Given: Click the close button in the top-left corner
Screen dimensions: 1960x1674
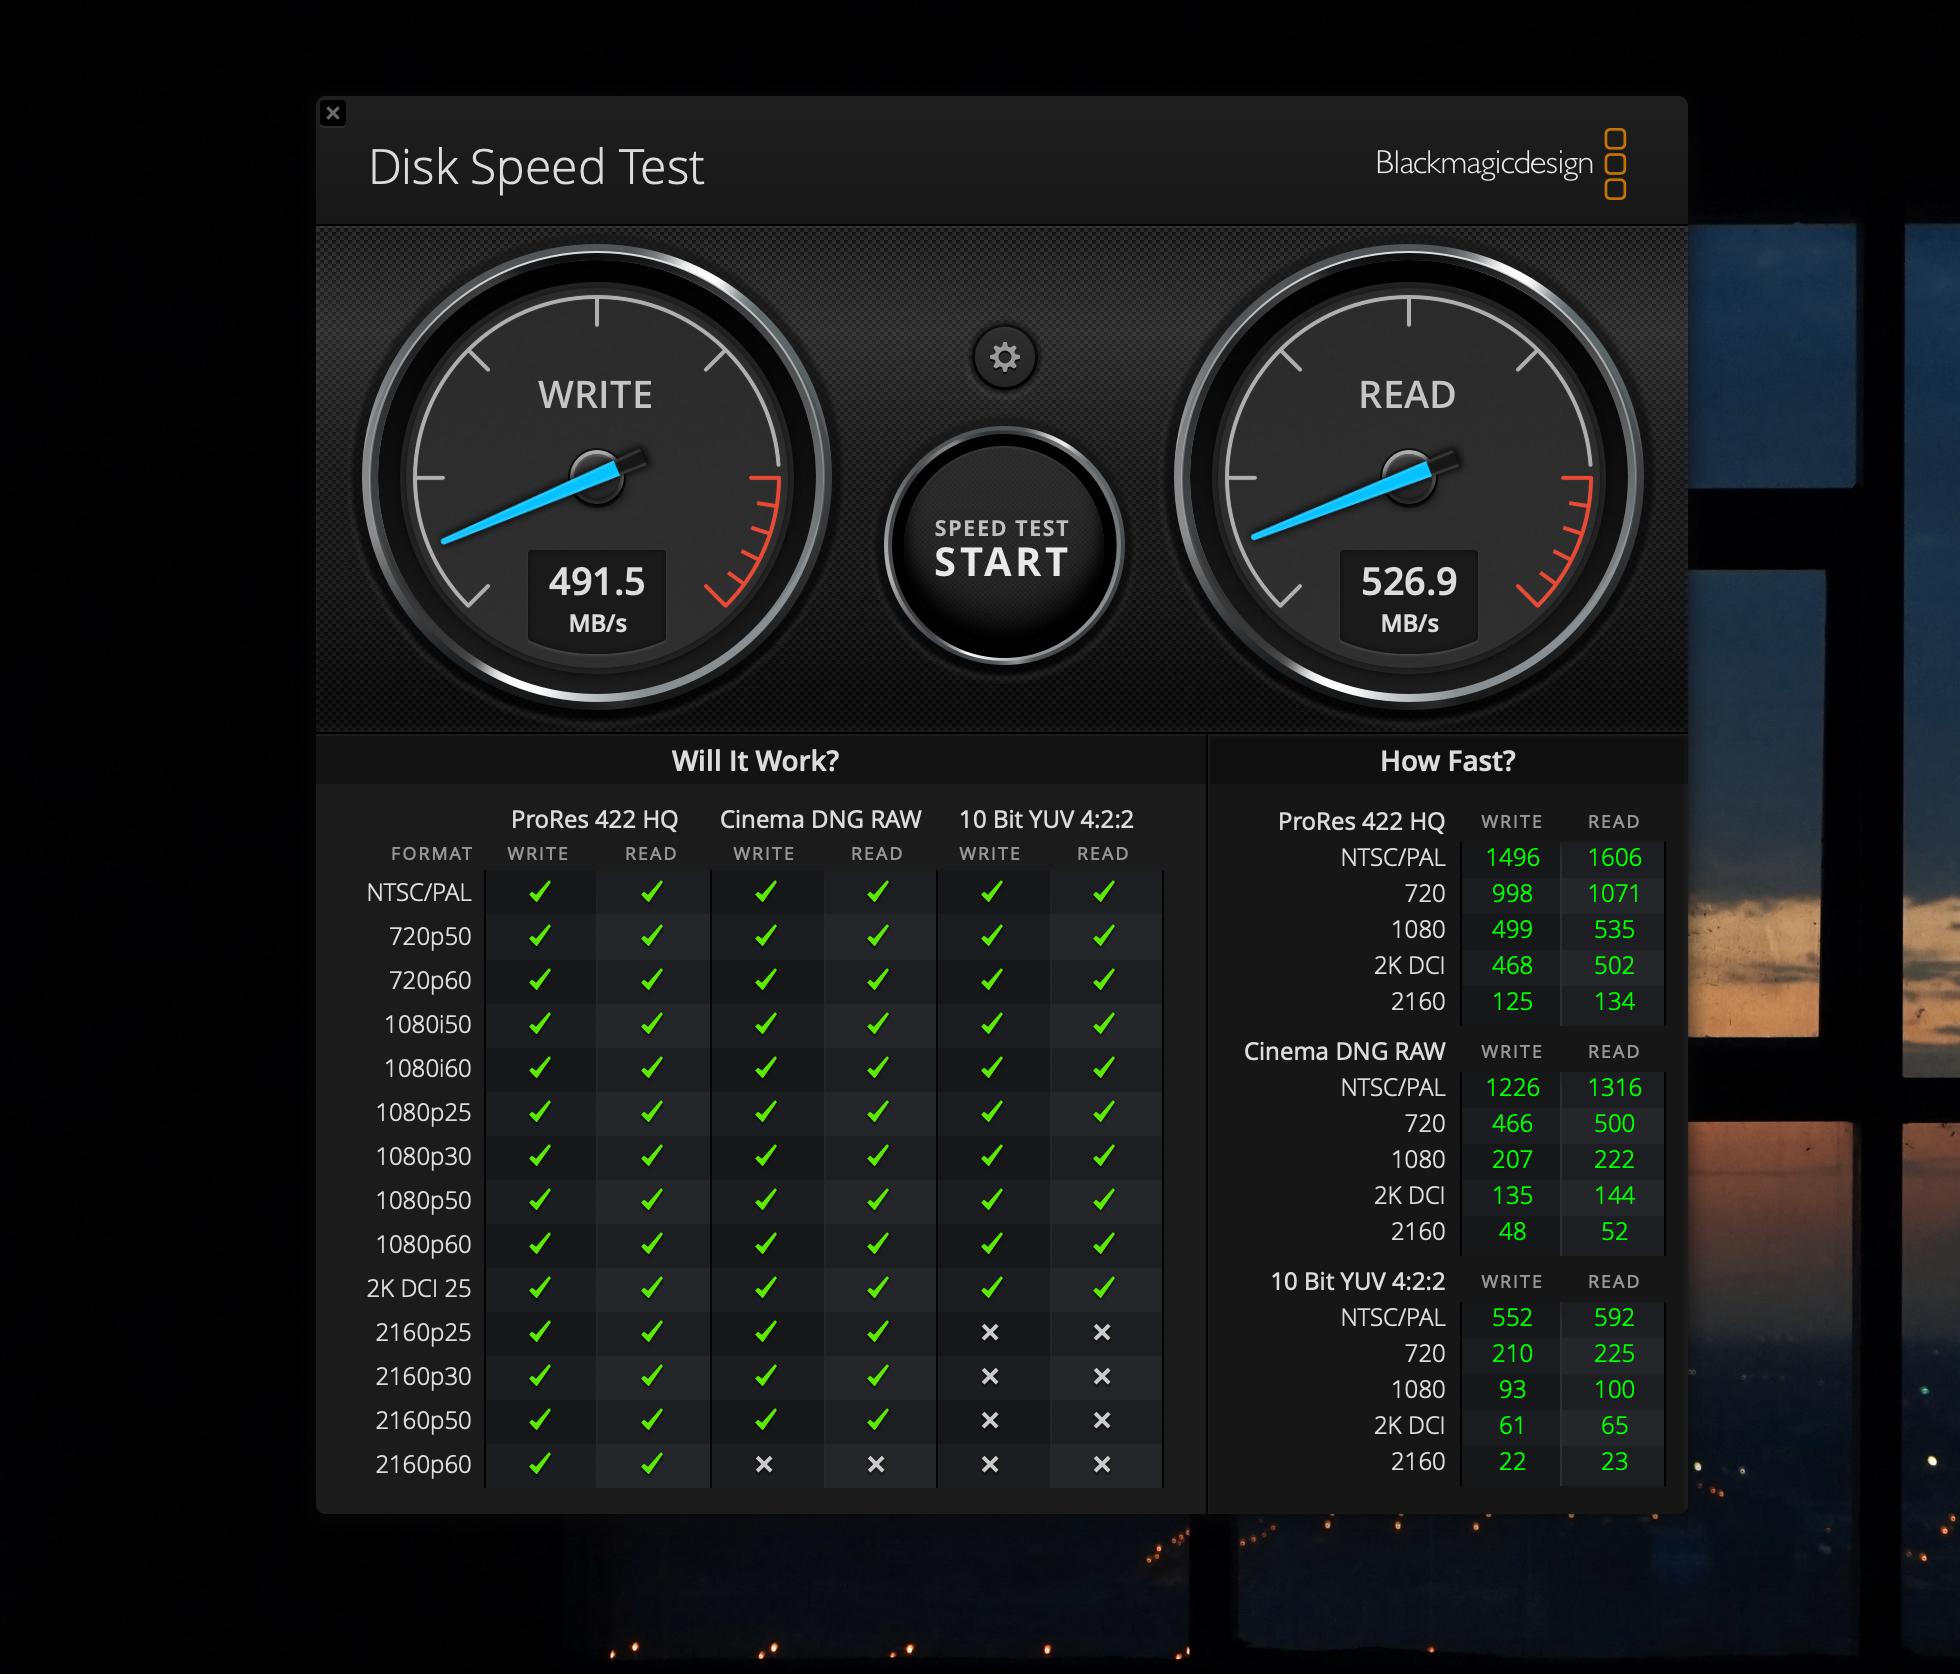Looking at the screenshot, I should 333,113.
